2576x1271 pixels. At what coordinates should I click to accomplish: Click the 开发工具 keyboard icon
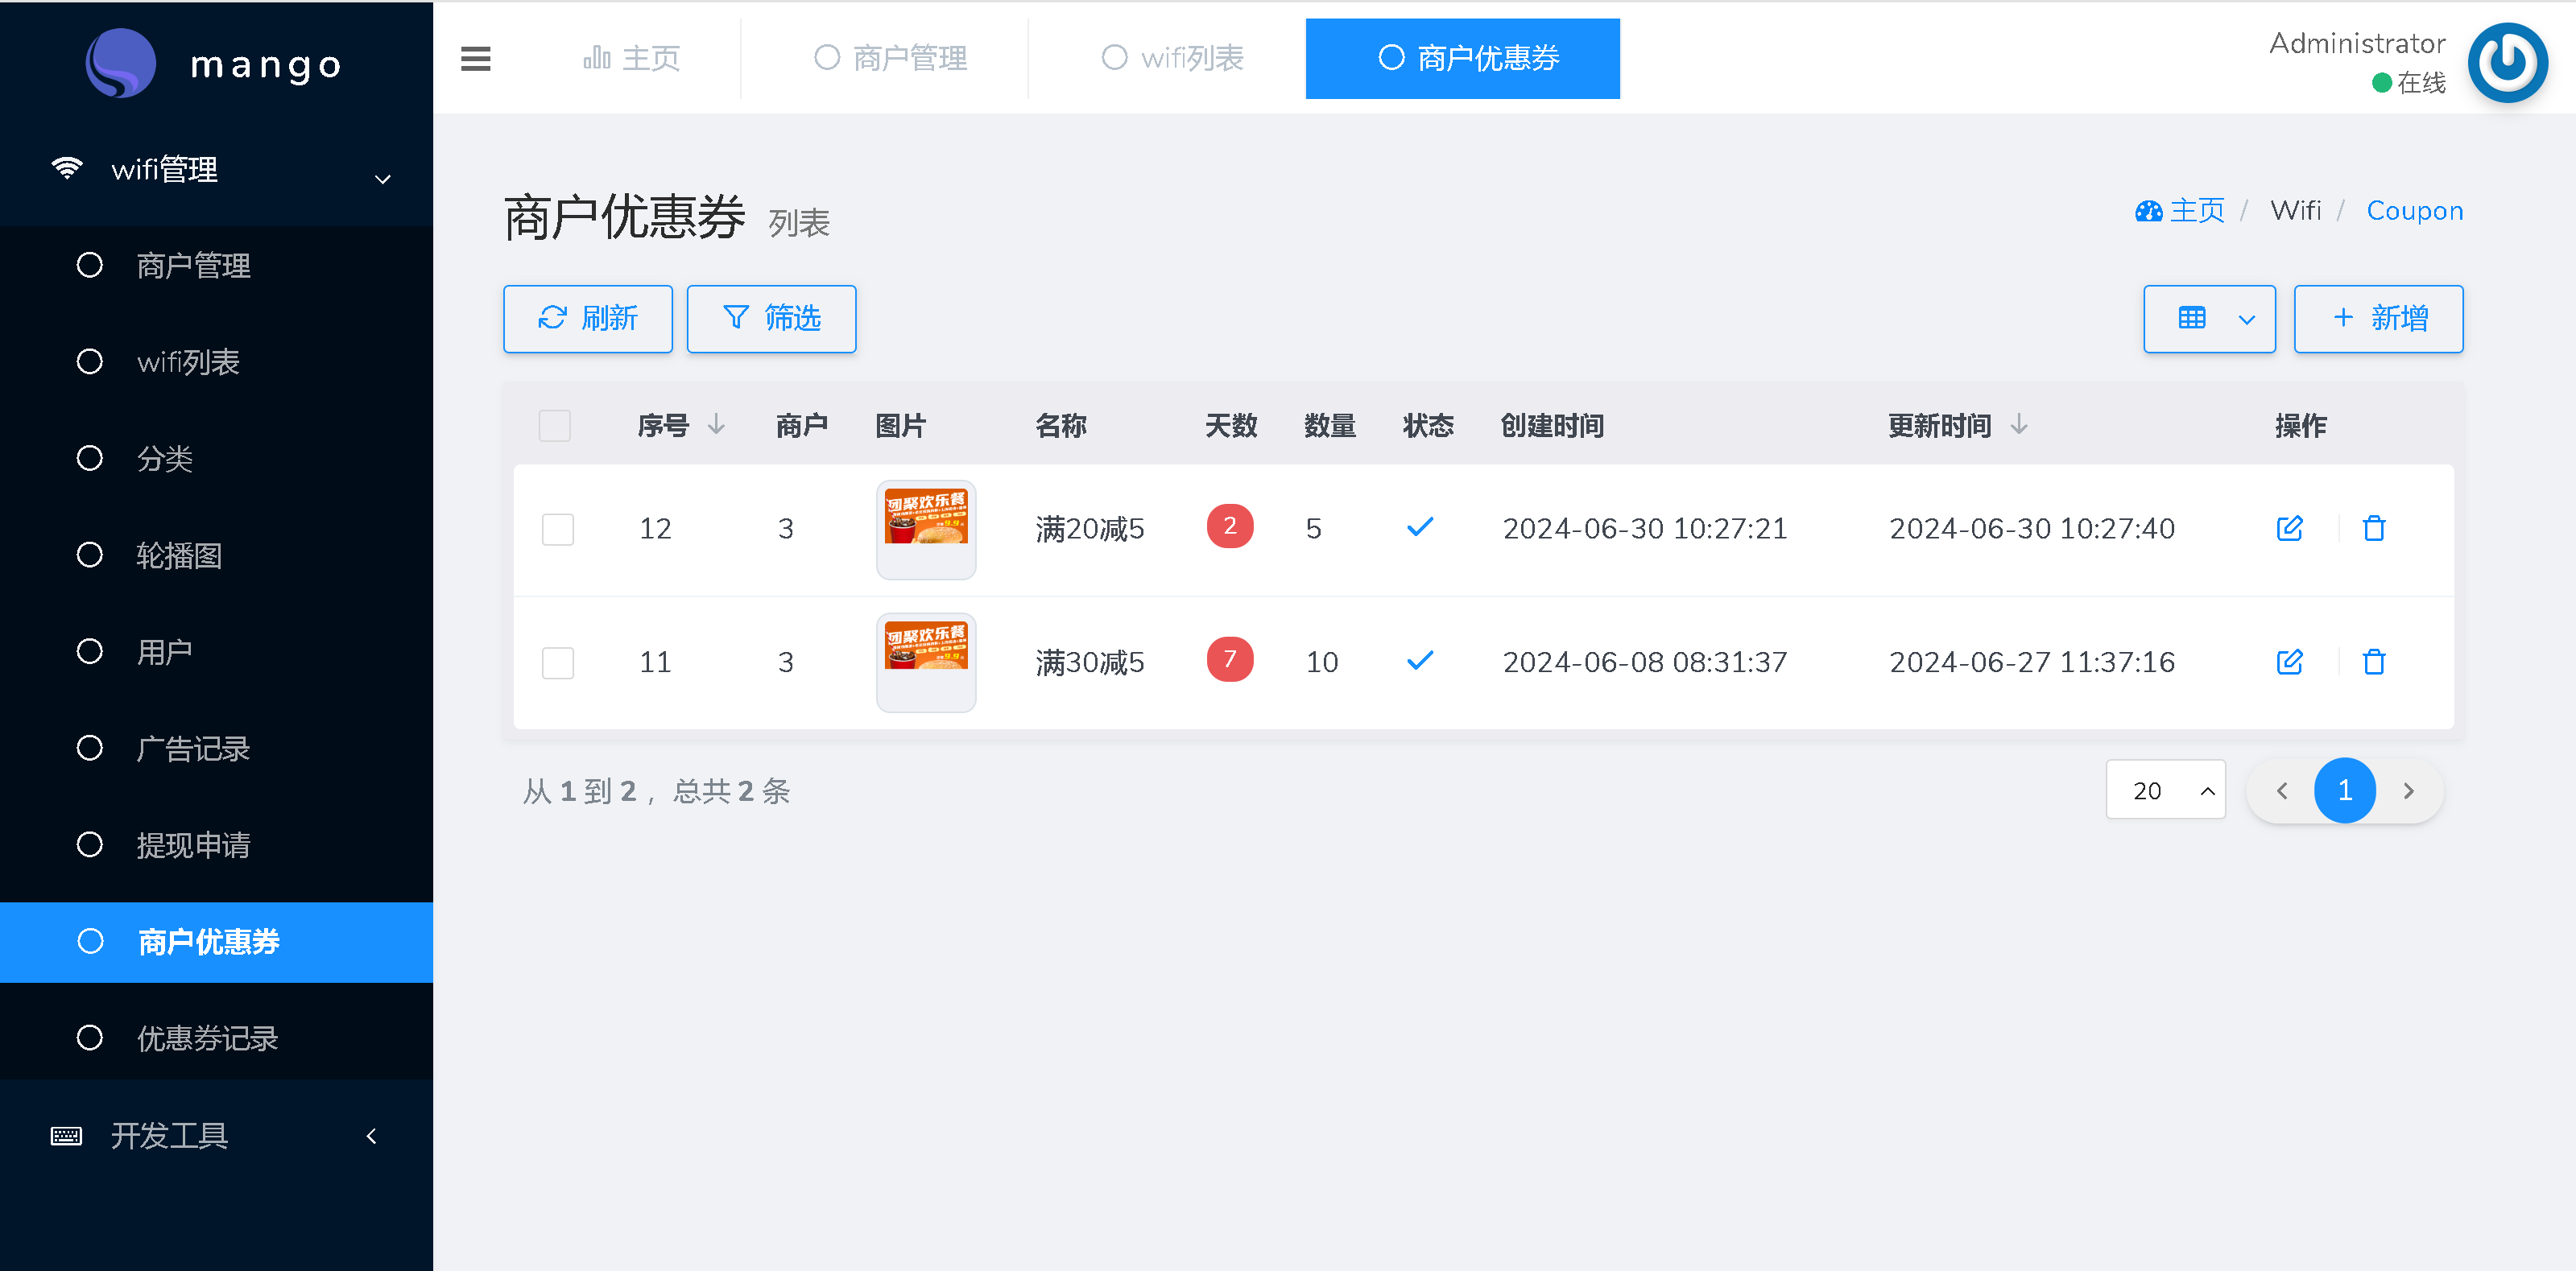coord(65,1135)
